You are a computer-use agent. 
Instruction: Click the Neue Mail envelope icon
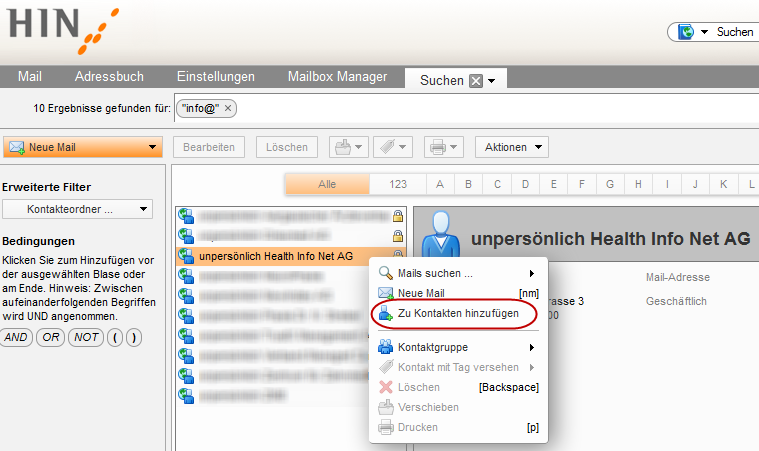pos(17,147)
